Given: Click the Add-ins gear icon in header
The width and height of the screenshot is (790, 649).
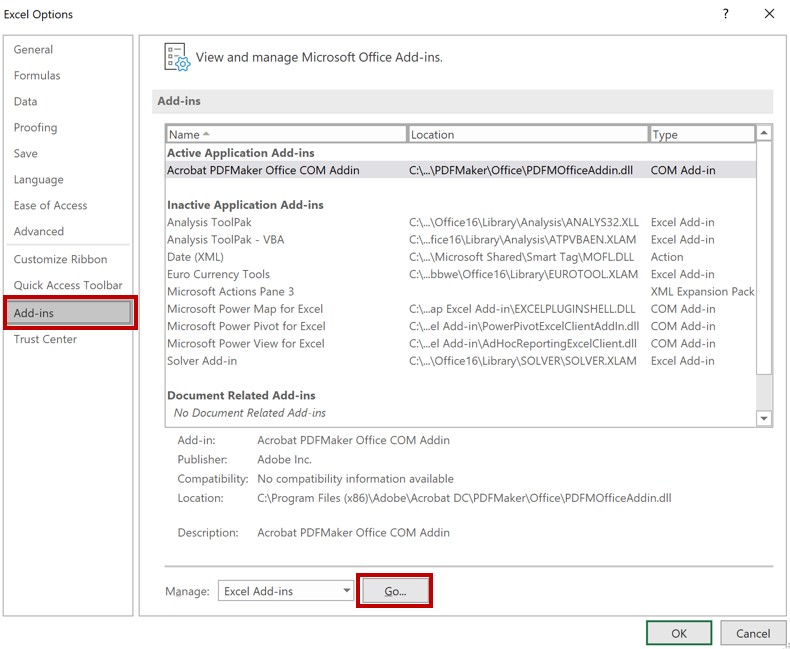Looking at the screenshot, I should coord(177,58).
